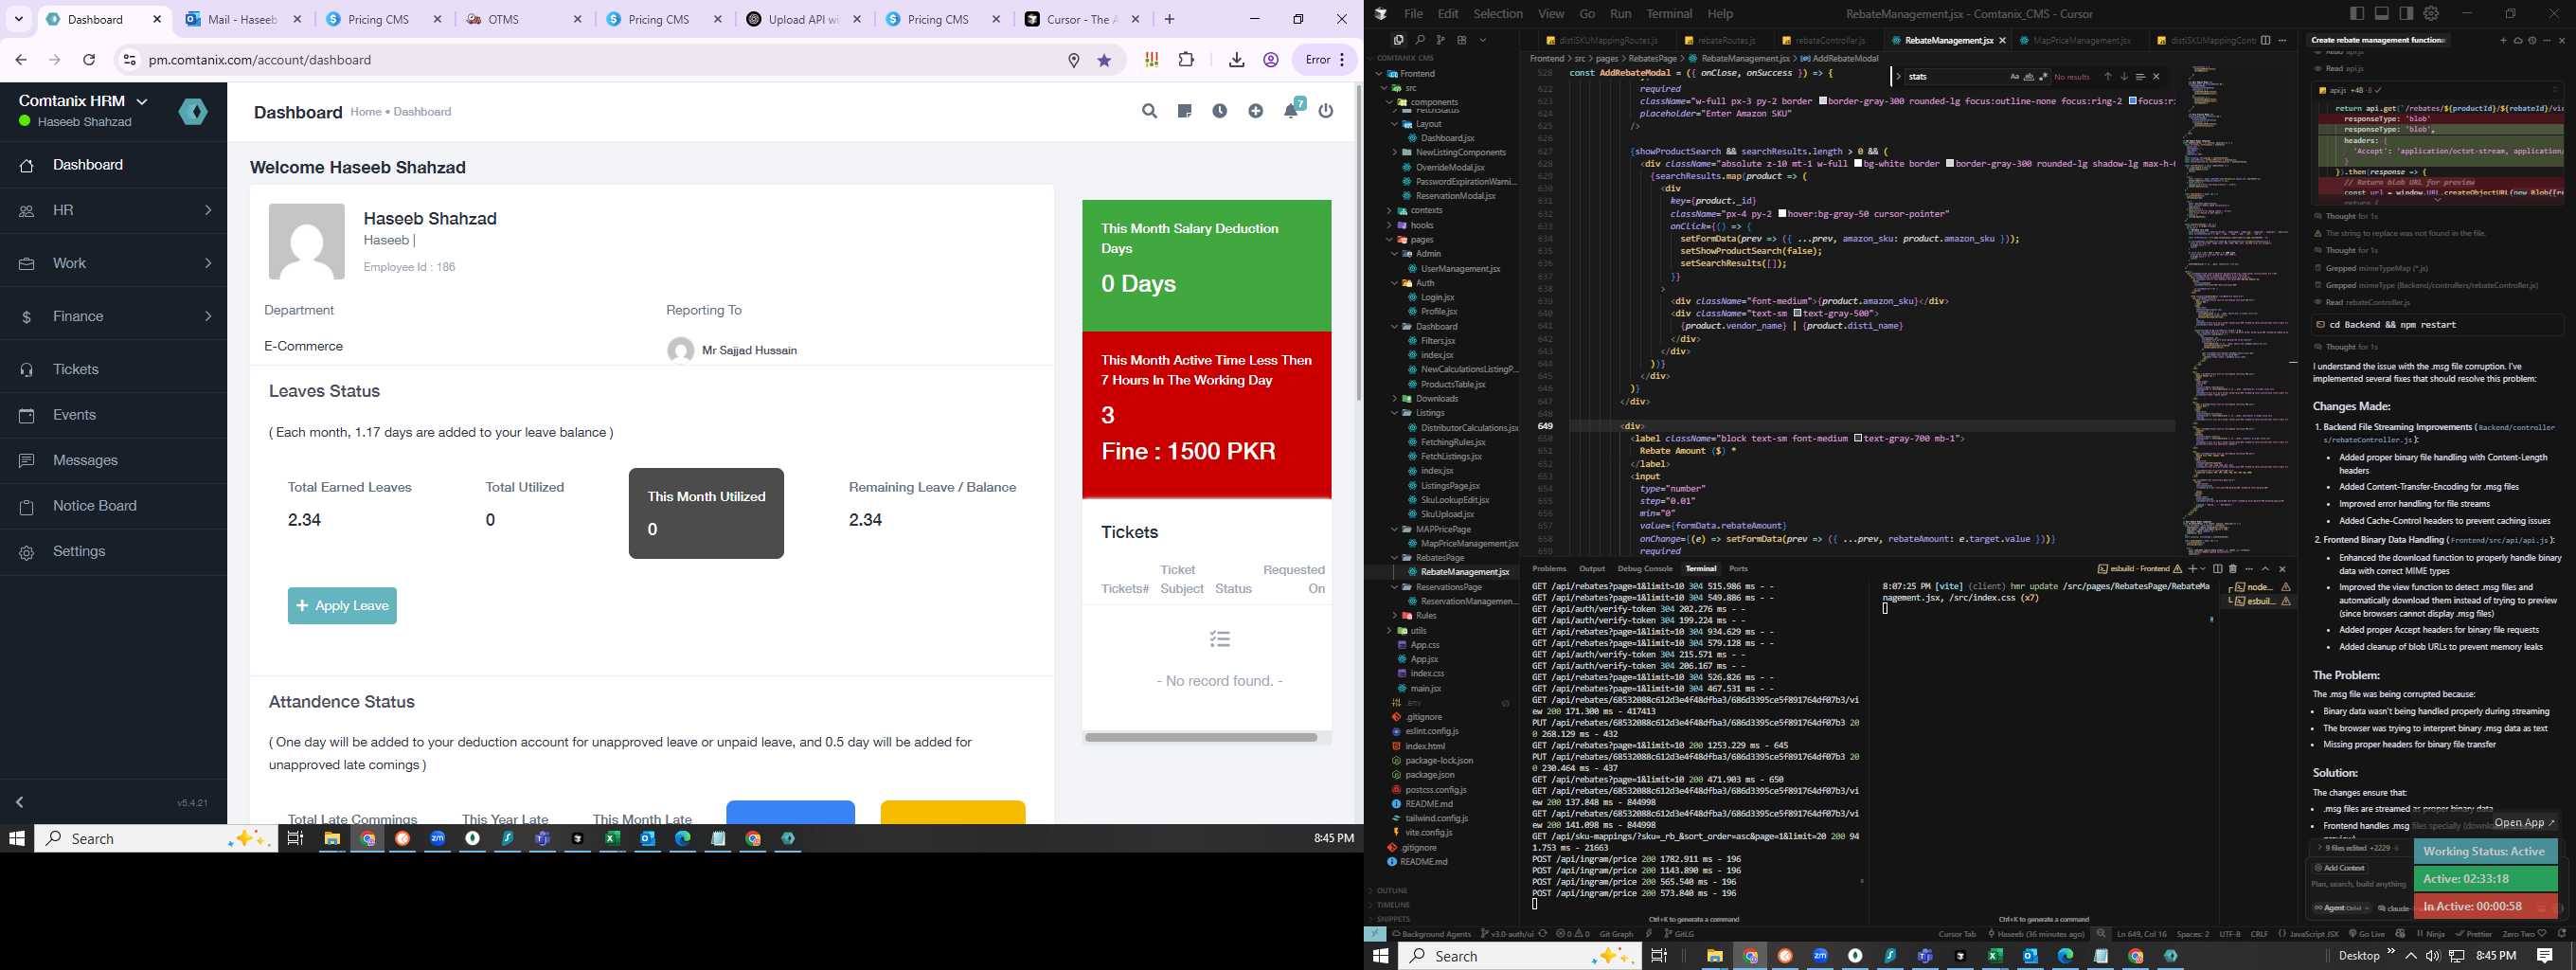Toggle Find in Selection in find widget
The image size is (2576, 970).
[2140, 77]
